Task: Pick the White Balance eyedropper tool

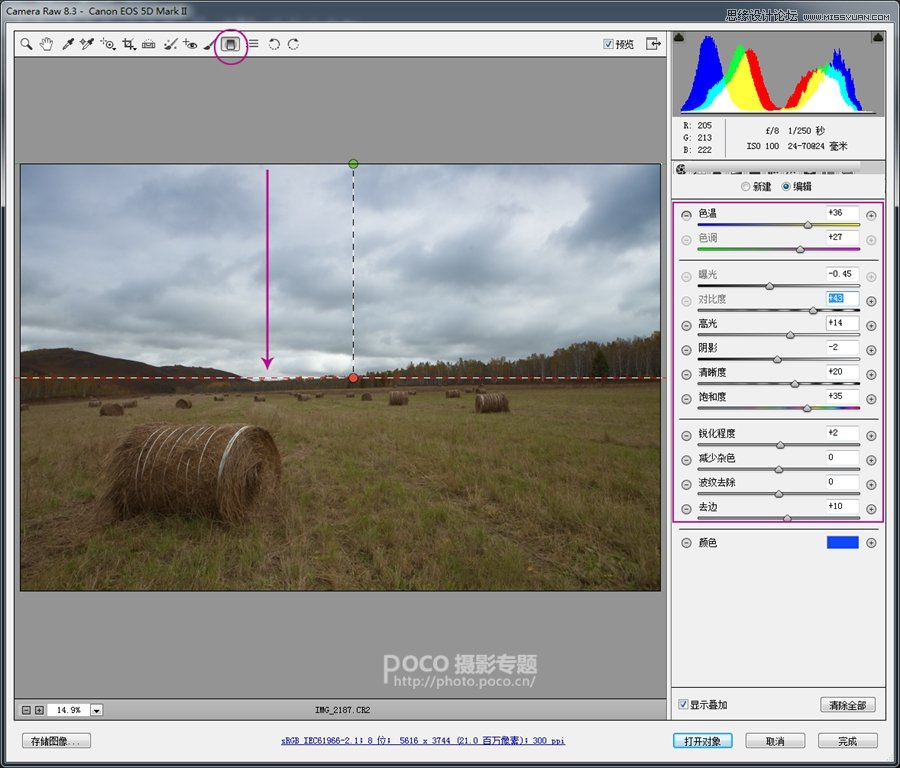Action: point(68,44)
